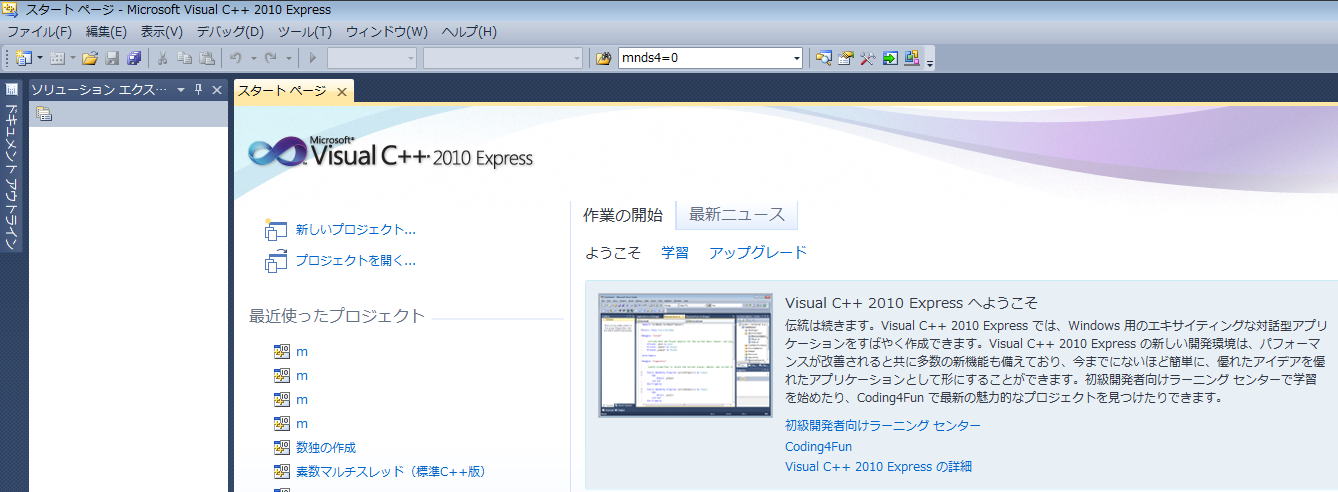Switch to the 最新ニュース tab
This screenshot has height=492, width=1338.
736,215
